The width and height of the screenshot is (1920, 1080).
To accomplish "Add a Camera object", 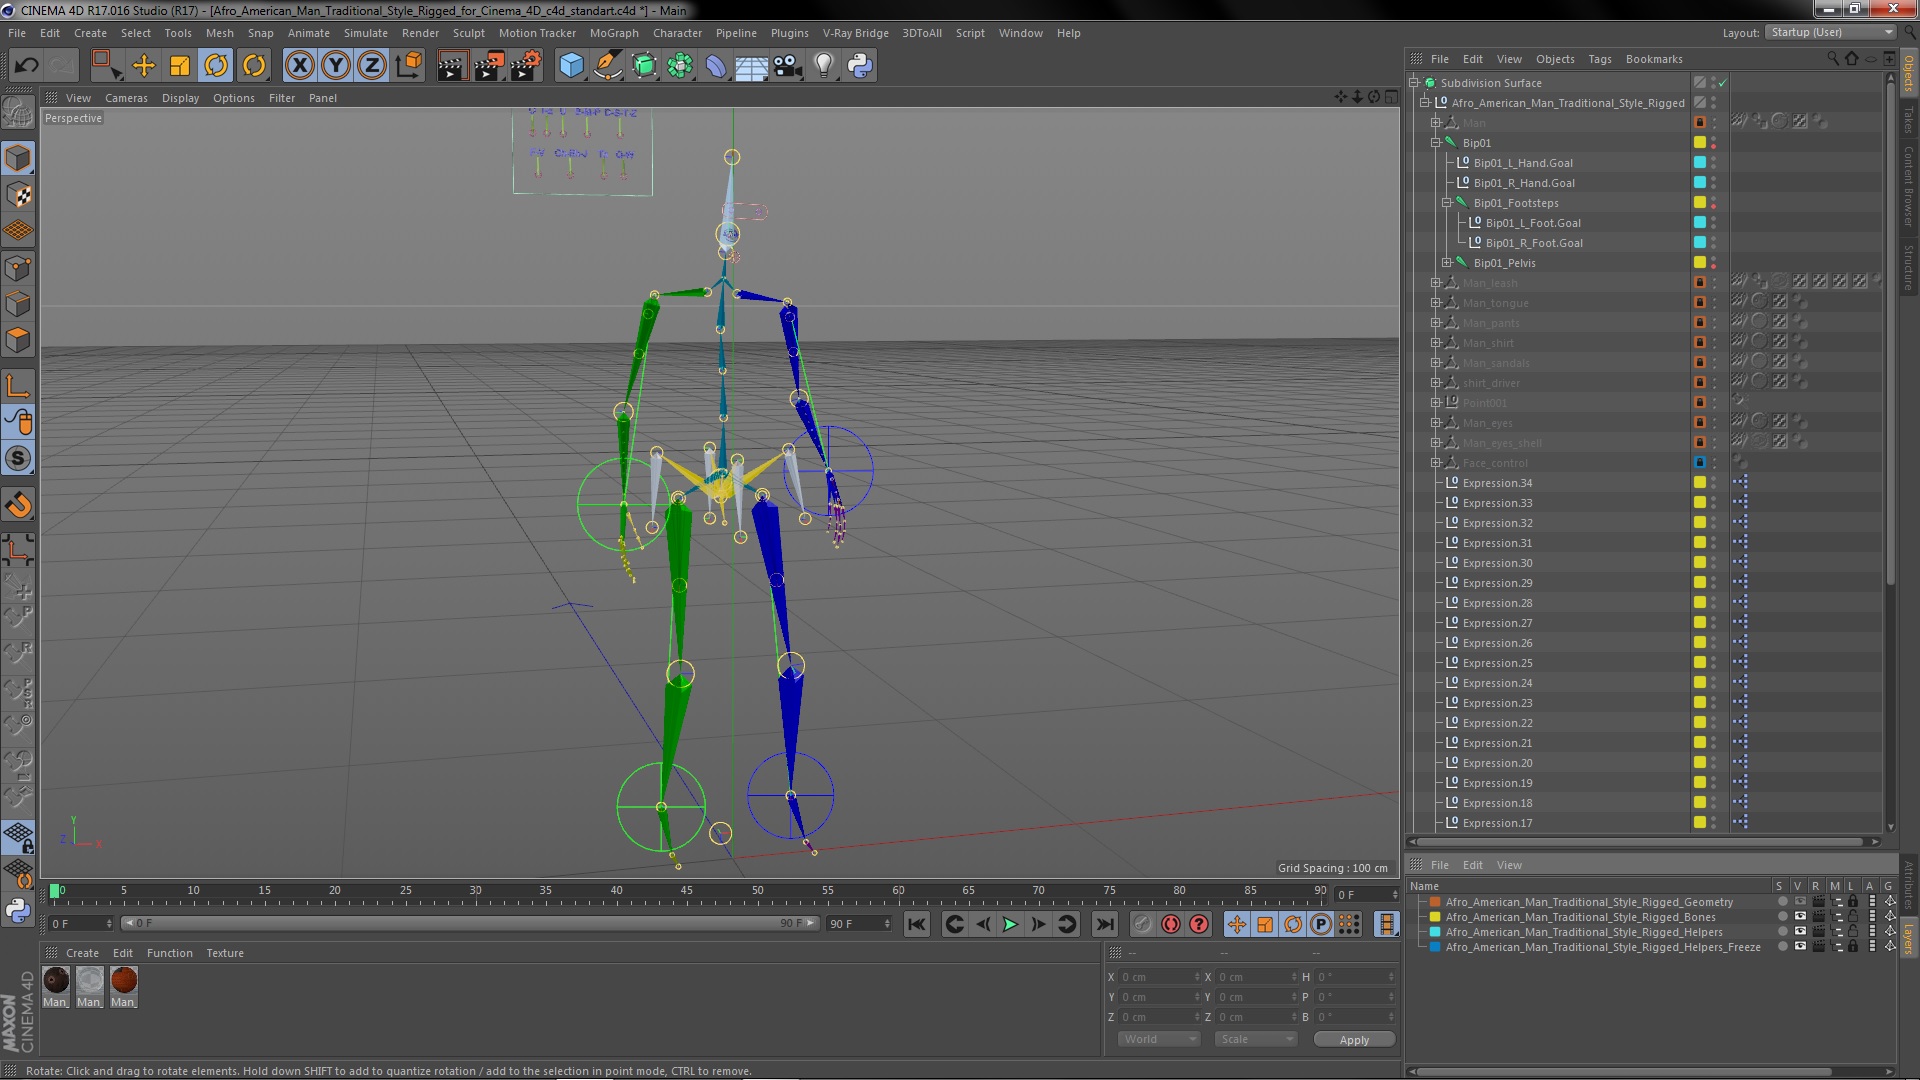I will tap(787, 66).
